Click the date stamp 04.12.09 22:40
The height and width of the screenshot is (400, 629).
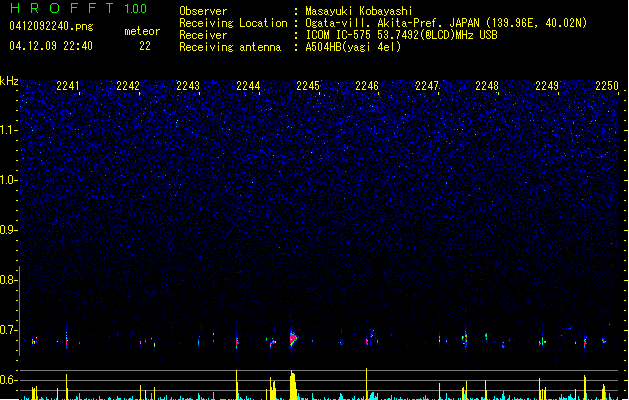[x=51, y=46]
